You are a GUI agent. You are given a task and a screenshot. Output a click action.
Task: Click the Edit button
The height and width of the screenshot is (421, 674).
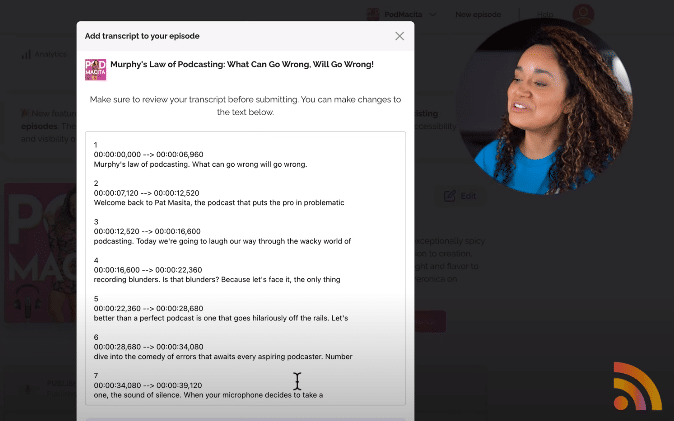460,196
